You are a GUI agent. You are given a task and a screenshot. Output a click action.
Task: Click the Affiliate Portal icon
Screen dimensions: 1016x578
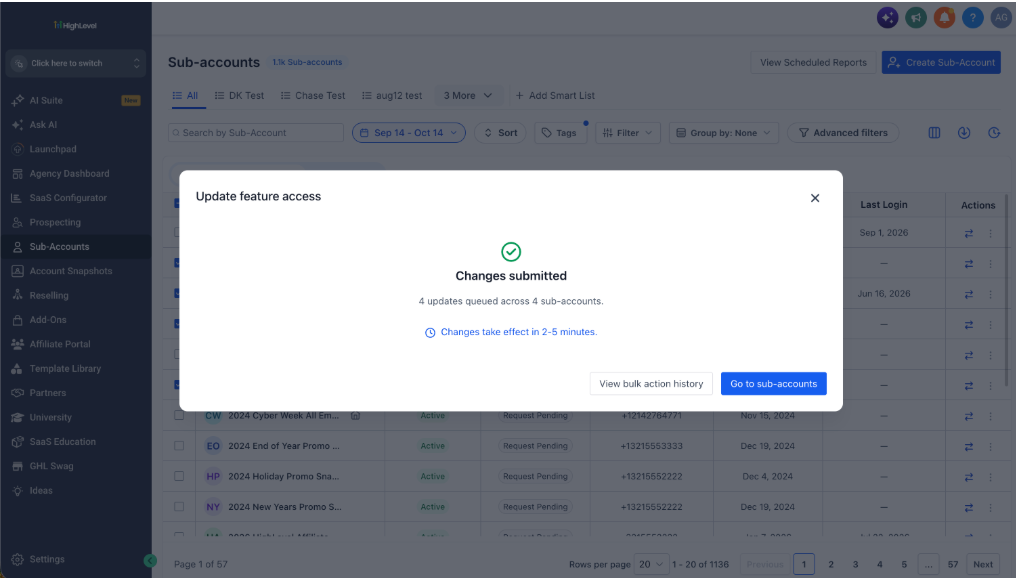[17, 344]
